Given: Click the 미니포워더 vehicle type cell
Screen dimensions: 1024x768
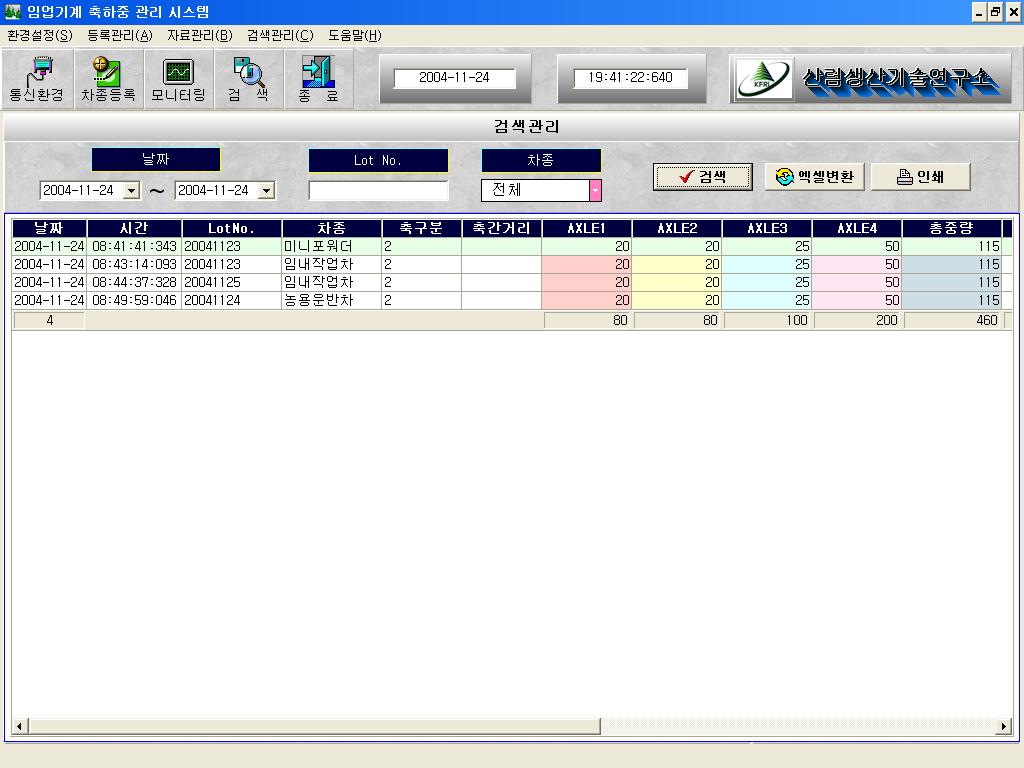Looking at the screenshot, I should tap(332, 246).
